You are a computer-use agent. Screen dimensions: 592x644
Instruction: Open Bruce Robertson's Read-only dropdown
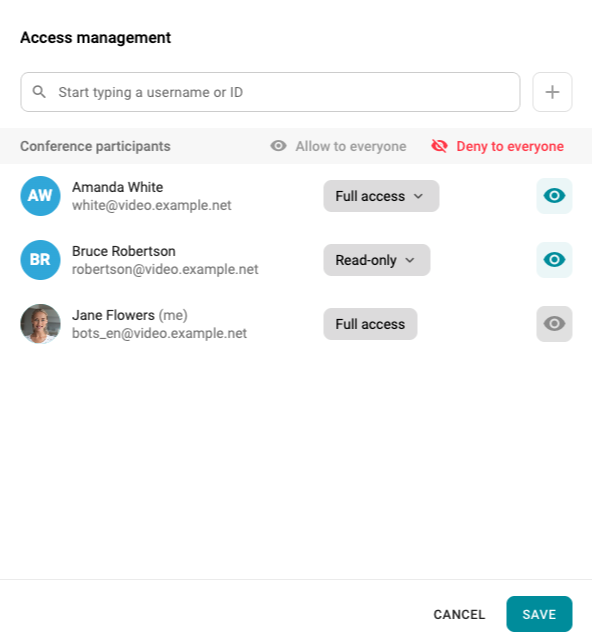click(x=377, y=260)
